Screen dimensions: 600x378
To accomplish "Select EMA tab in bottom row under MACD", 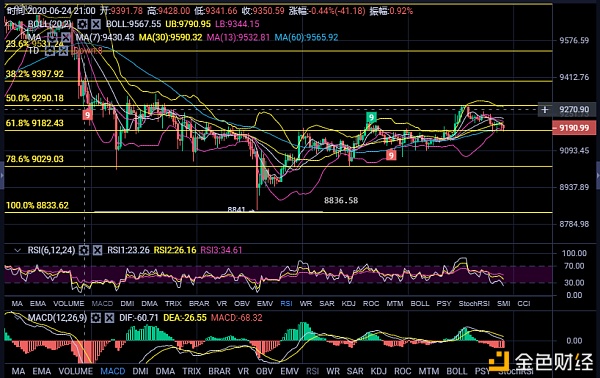I will [42, 371].
